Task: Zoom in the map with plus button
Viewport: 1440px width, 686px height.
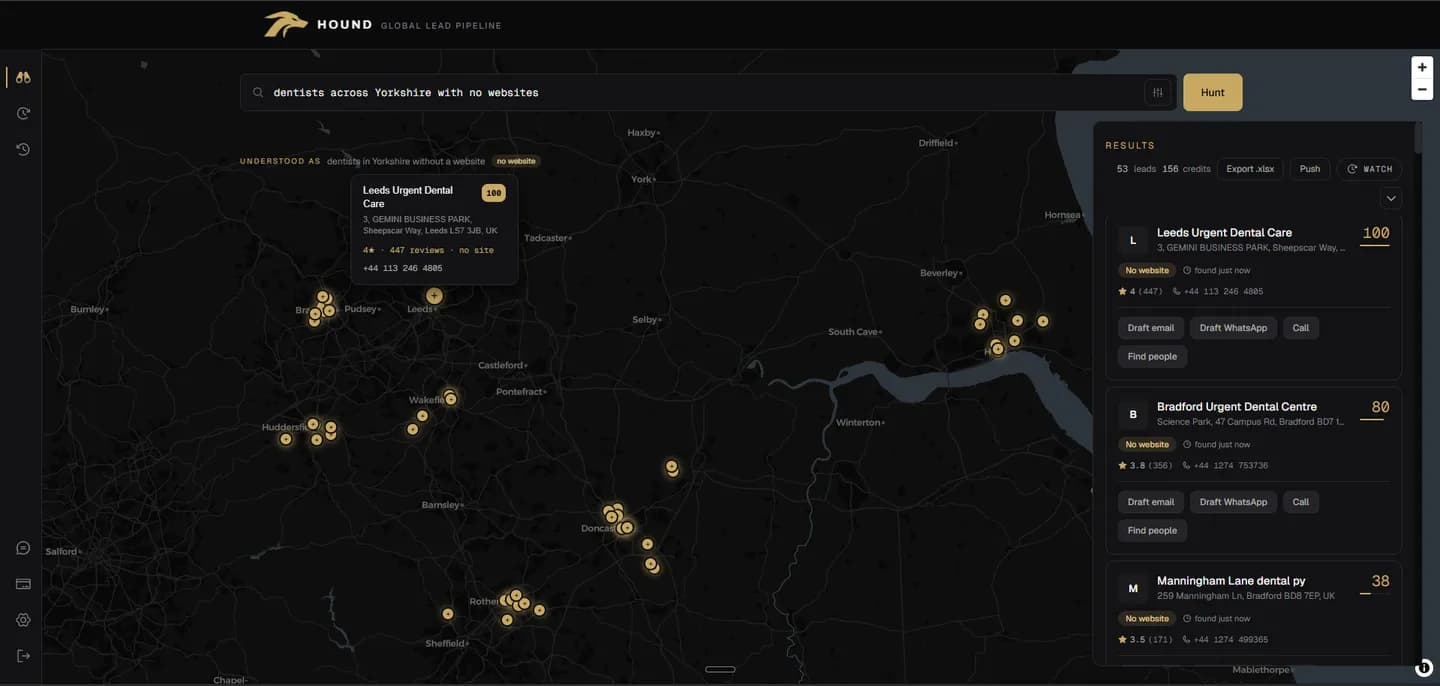Action: [x=1422, y=67]
